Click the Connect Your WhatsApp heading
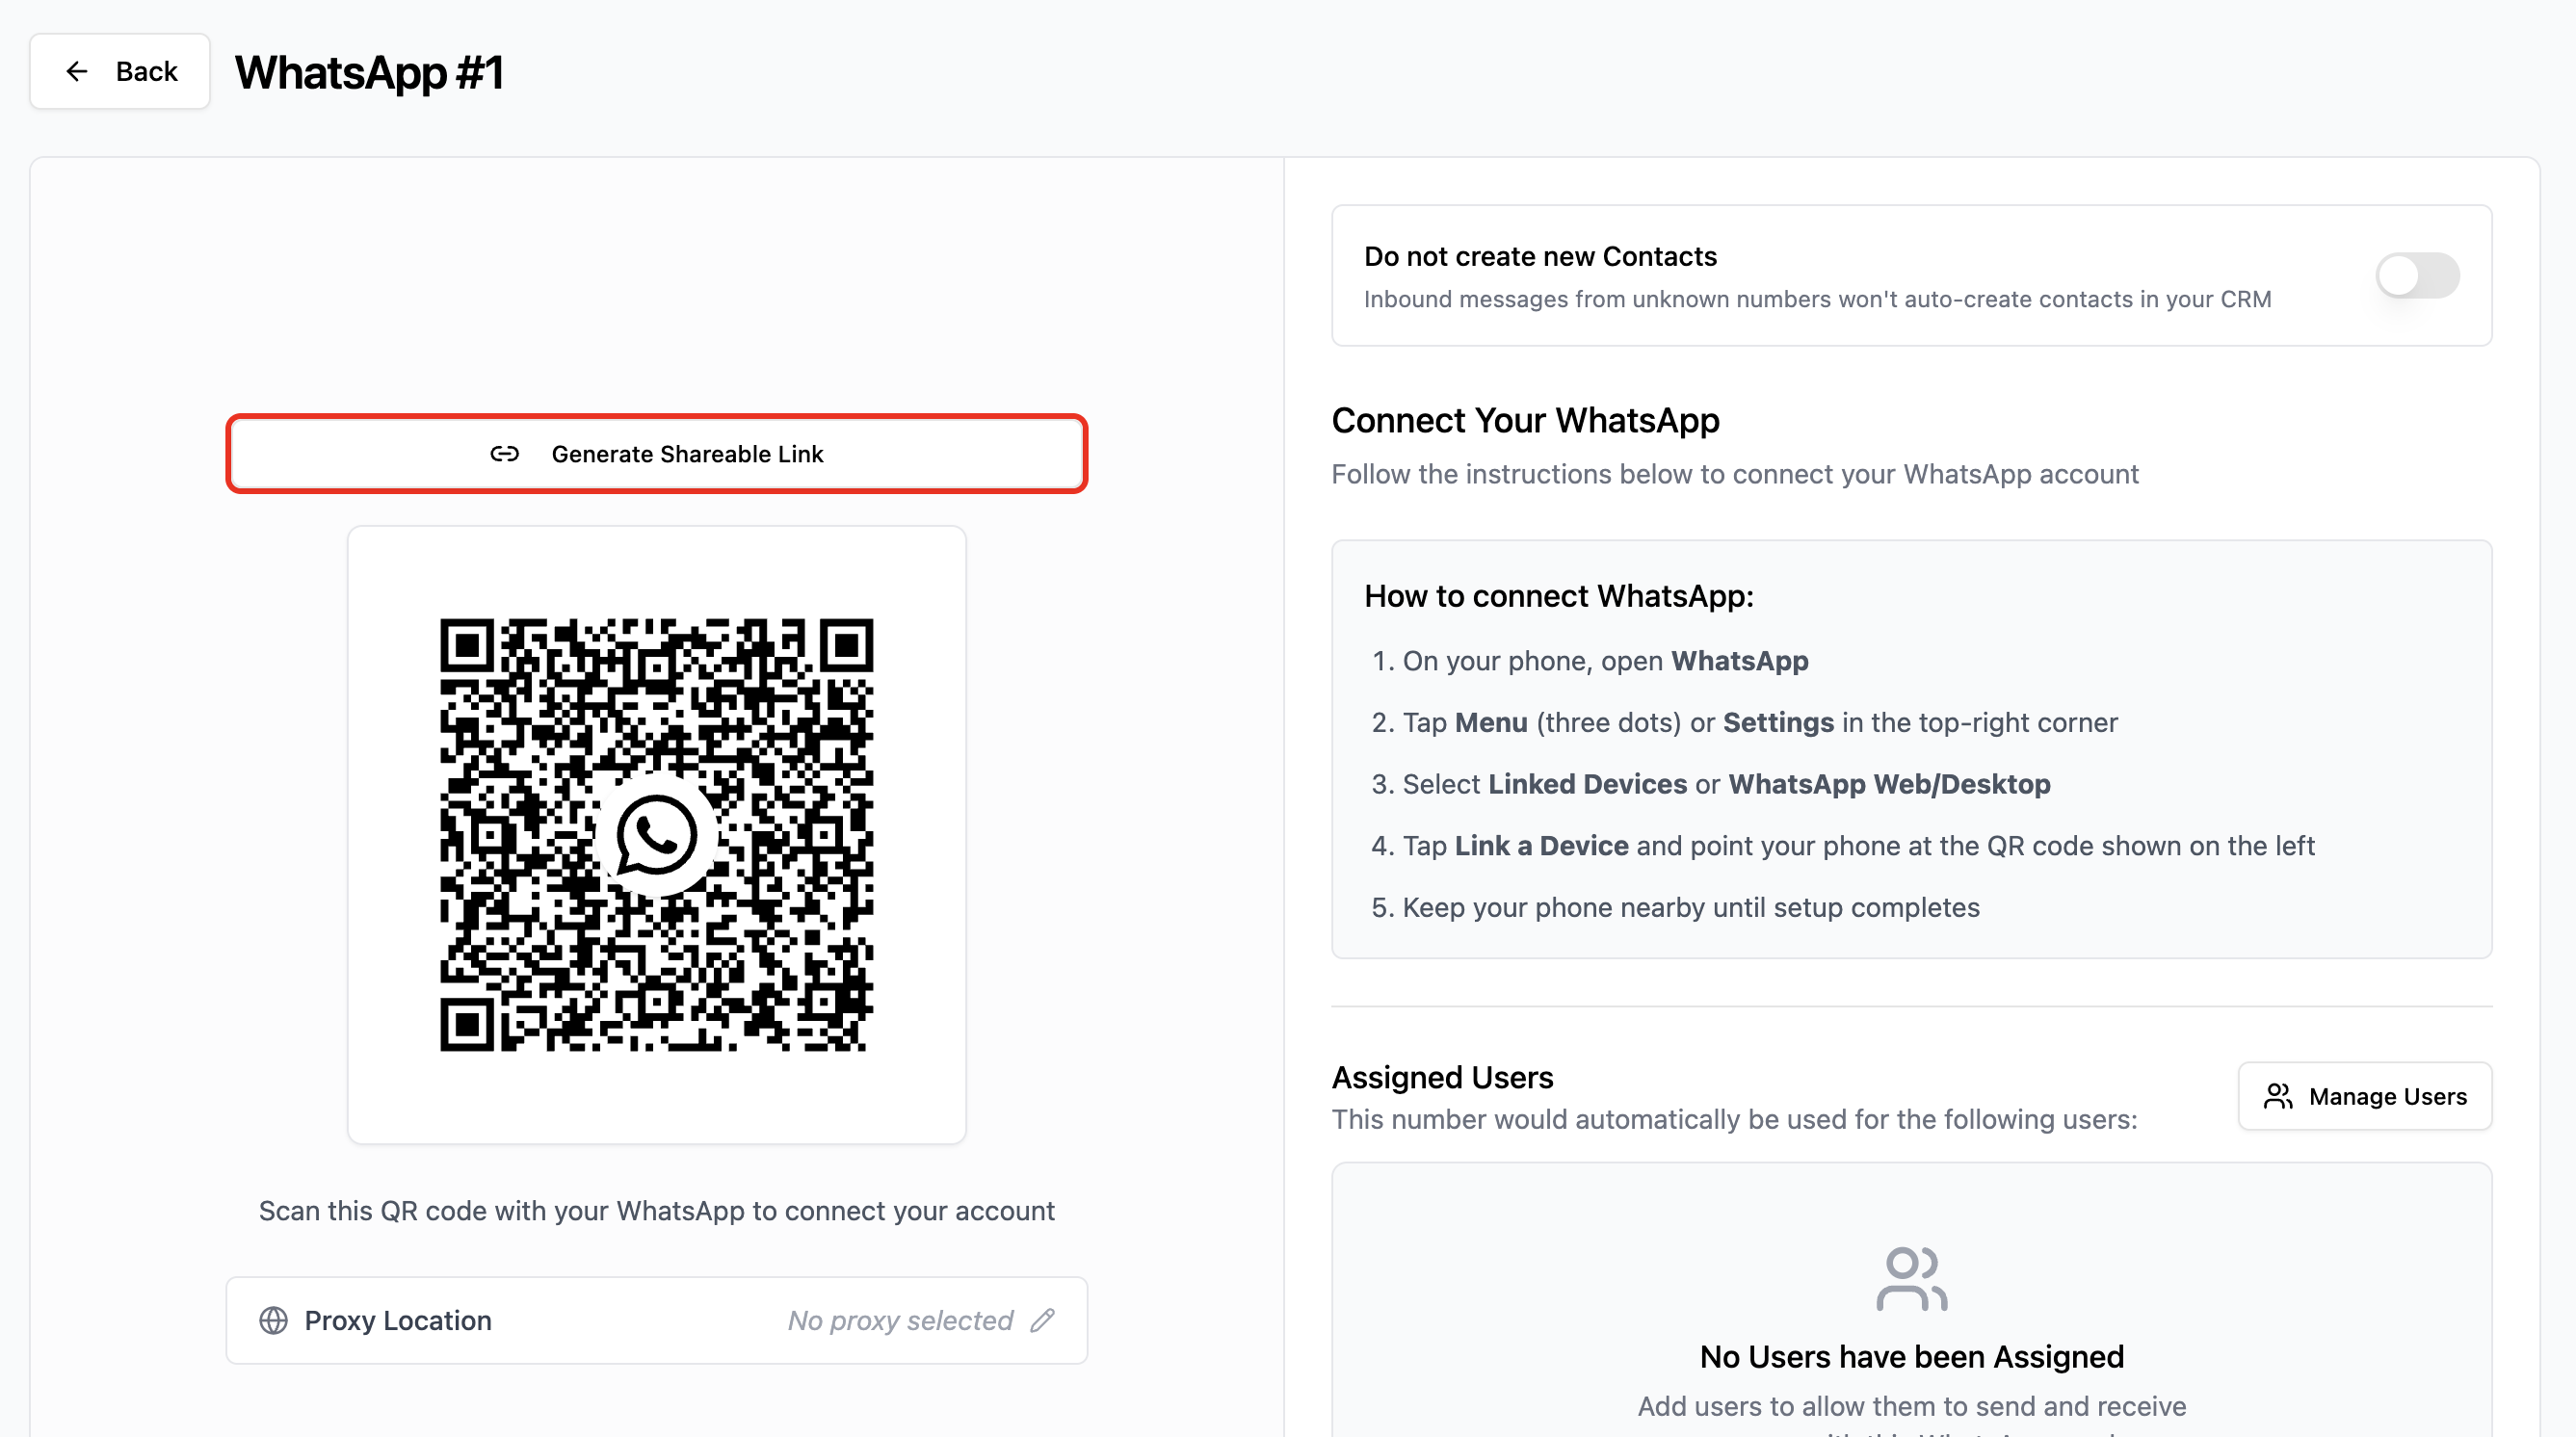The image size is (2576, 1437). coord(1525,420)
